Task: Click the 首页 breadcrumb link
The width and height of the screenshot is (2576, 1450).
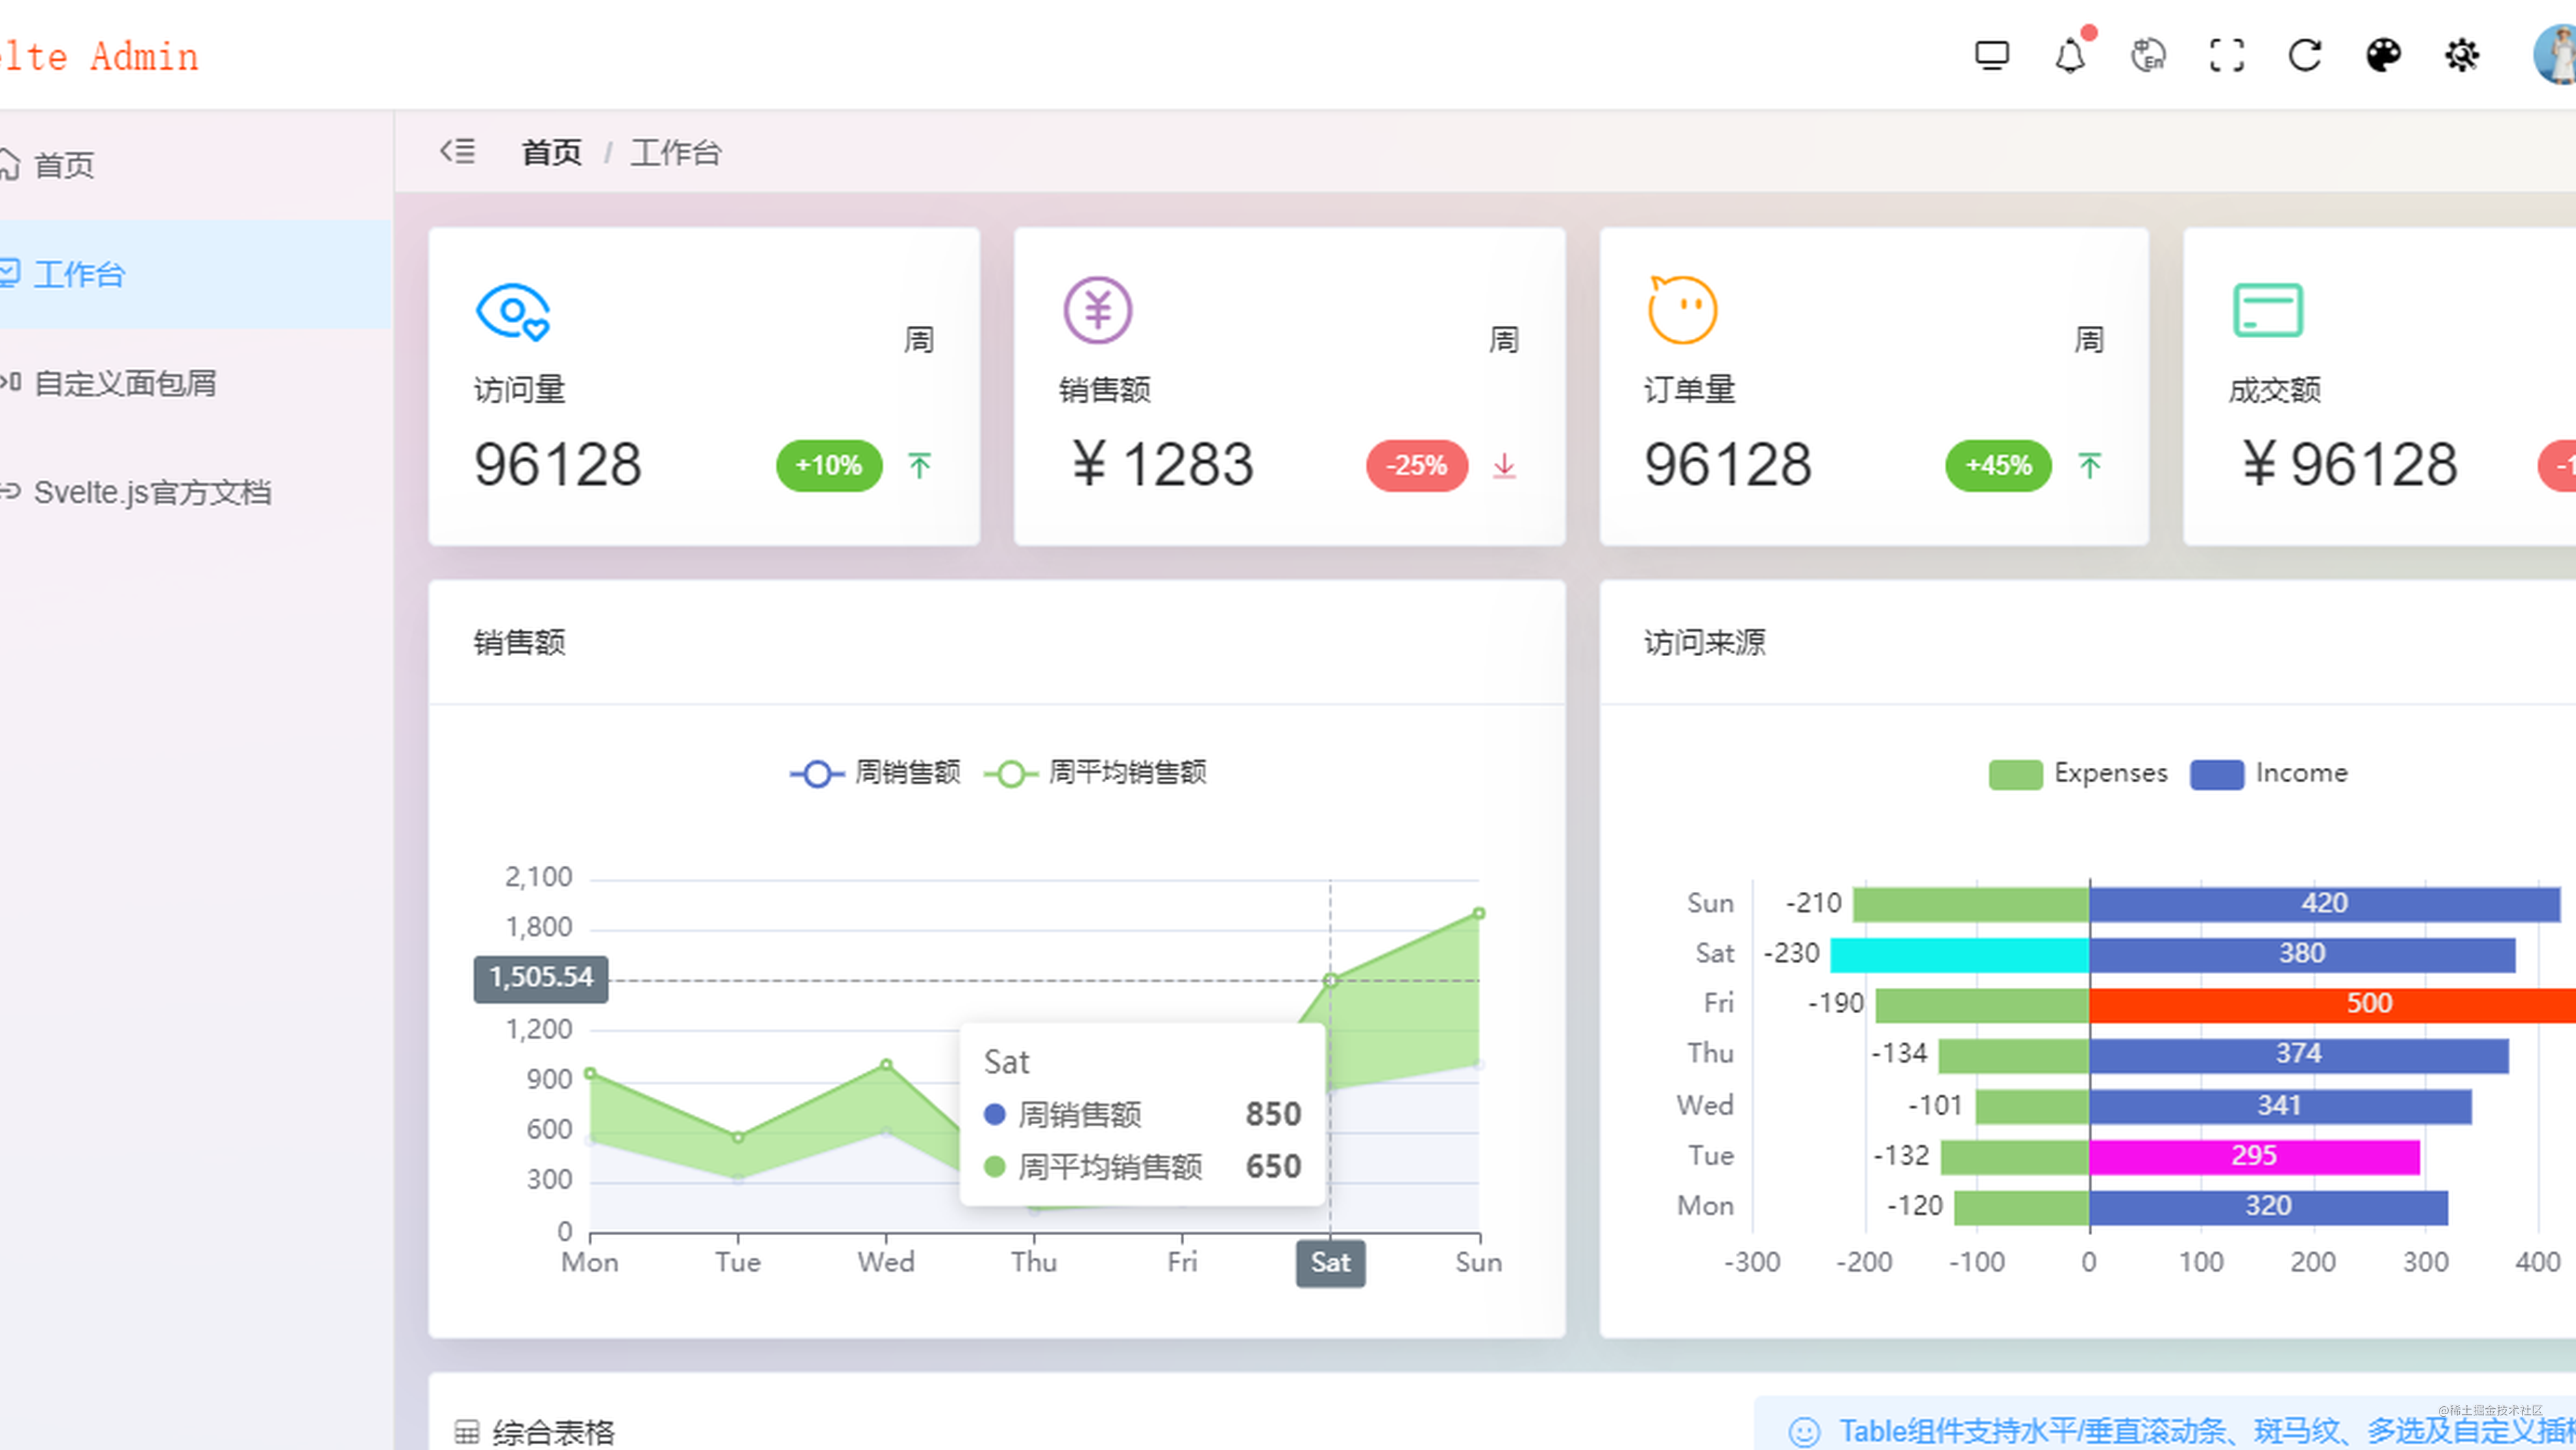Action: point(551,152)
